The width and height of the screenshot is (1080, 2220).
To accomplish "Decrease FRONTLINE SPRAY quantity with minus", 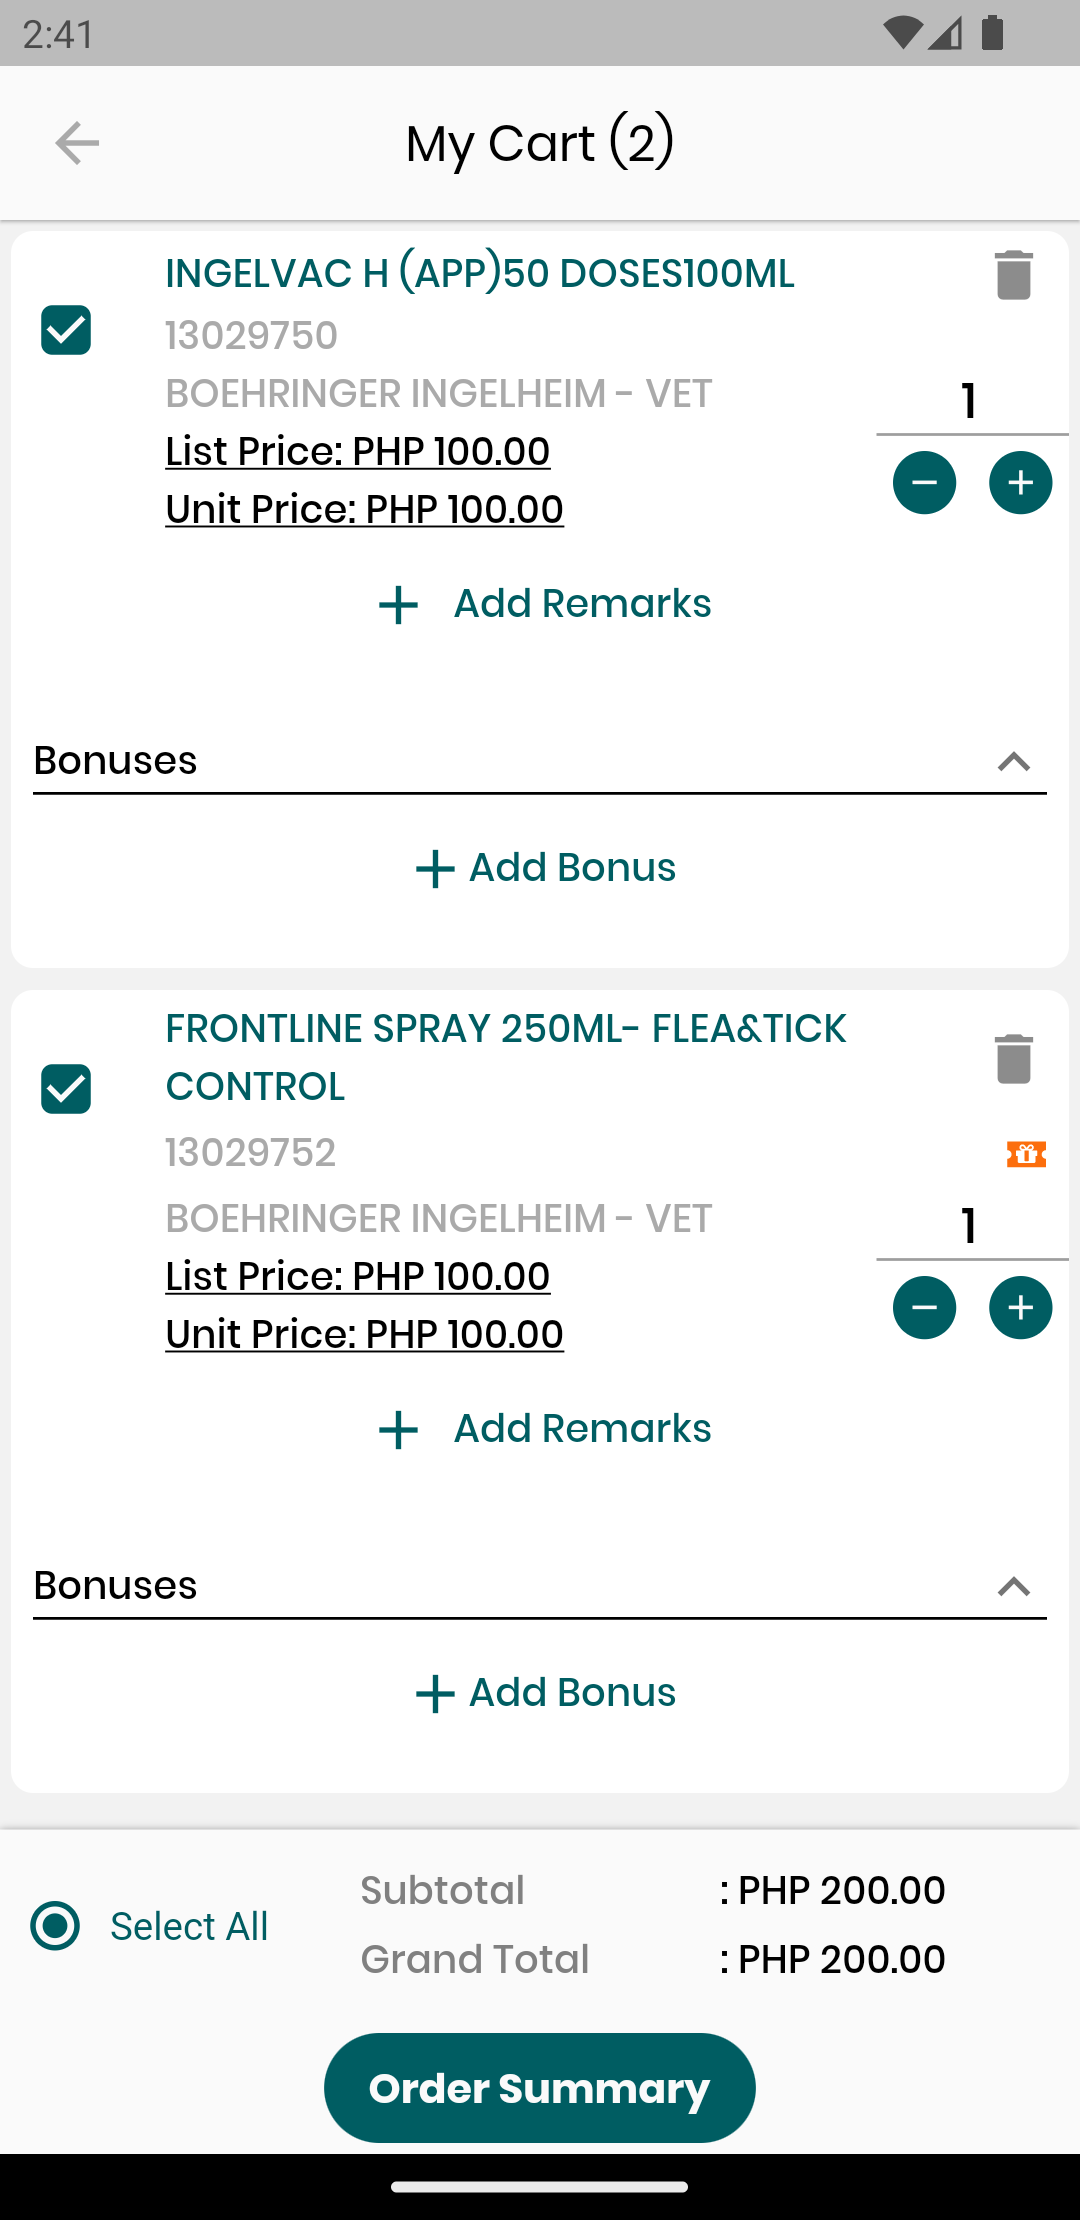I will tap(924, 1308).
